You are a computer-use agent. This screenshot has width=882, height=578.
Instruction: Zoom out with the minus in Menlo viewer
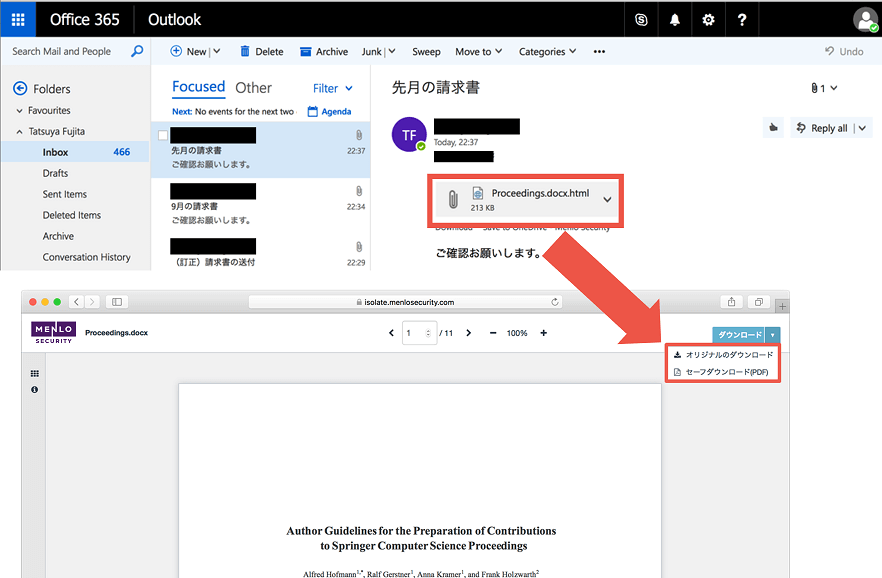(x=493, y=333)
